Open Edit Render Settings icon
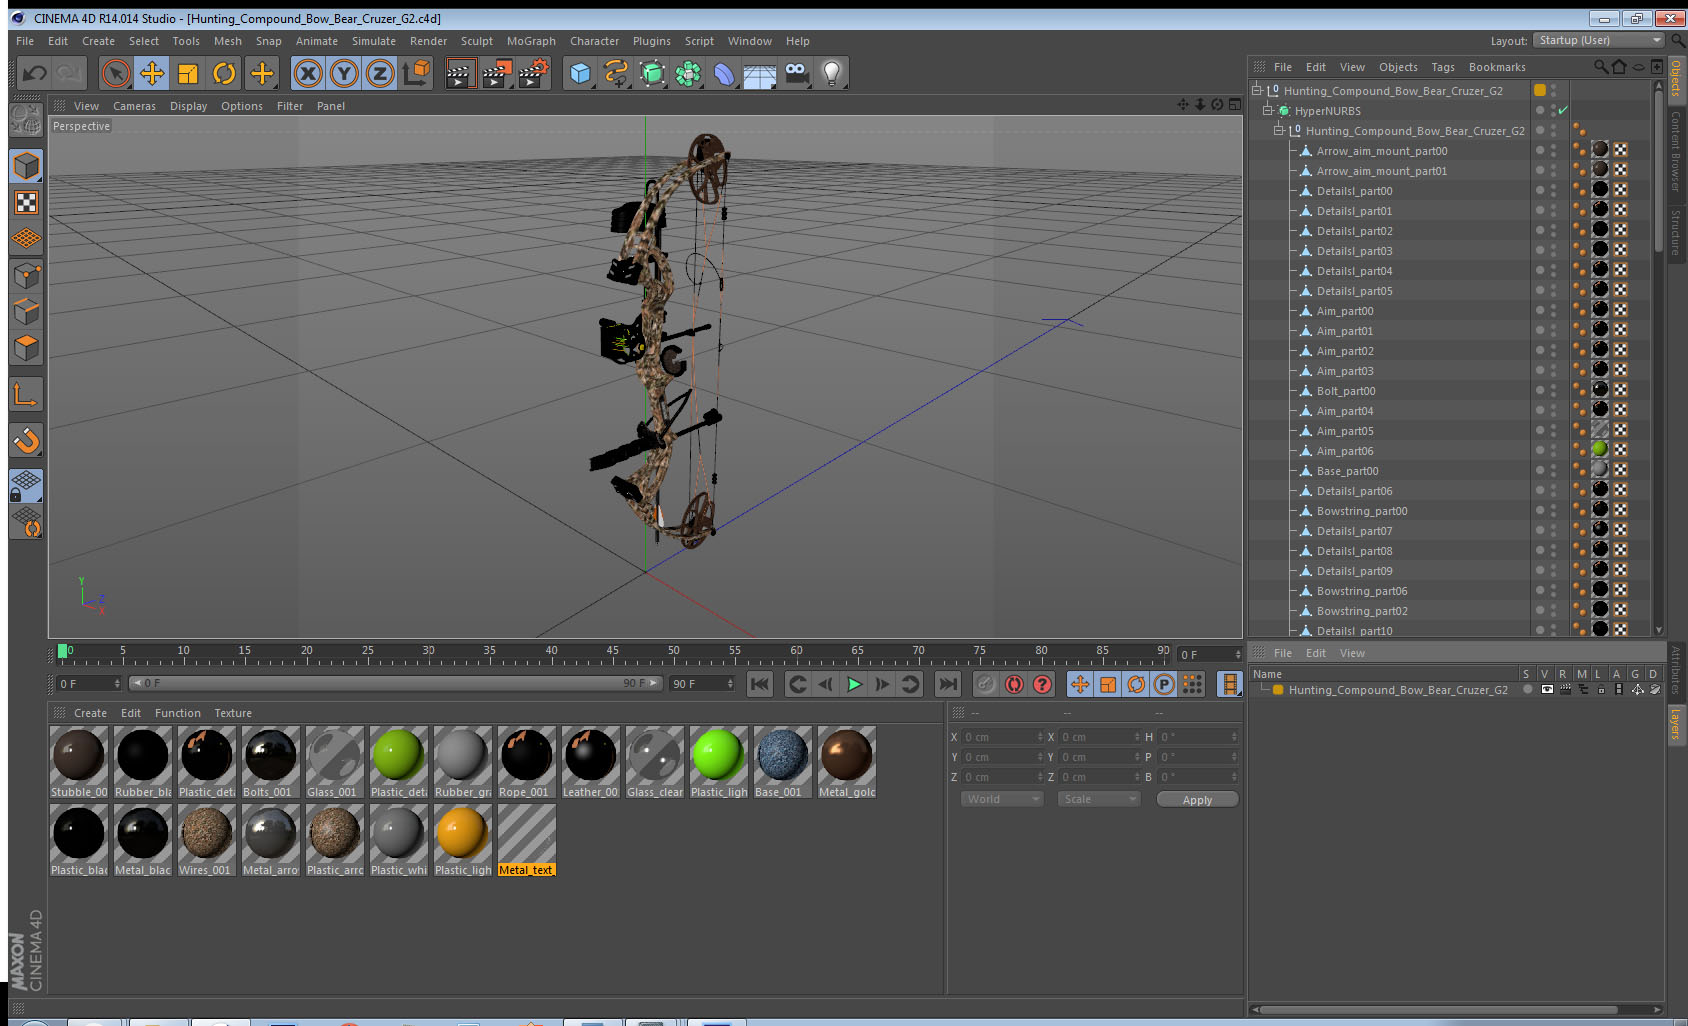This screenshot has width=1688, height=1026. point(533,73)
